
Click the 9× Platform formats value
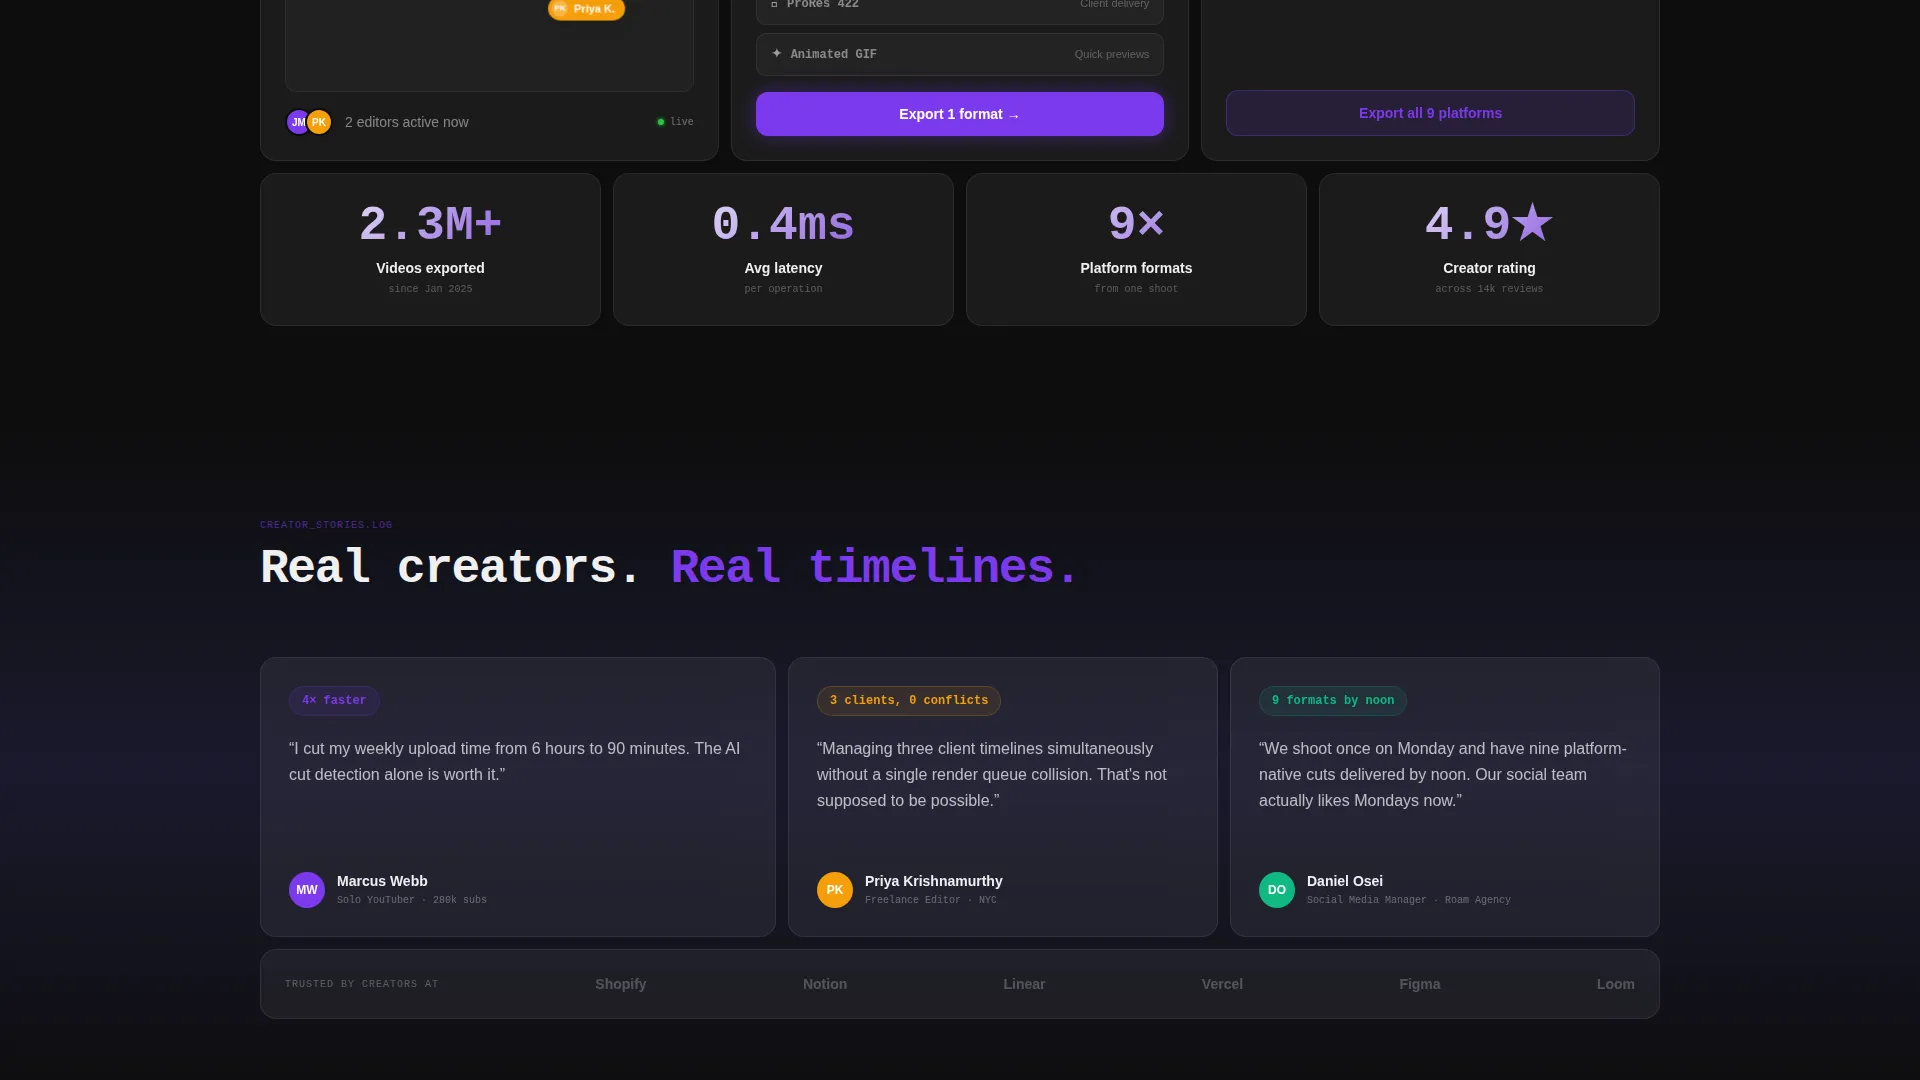click(x=1136, y=223)
